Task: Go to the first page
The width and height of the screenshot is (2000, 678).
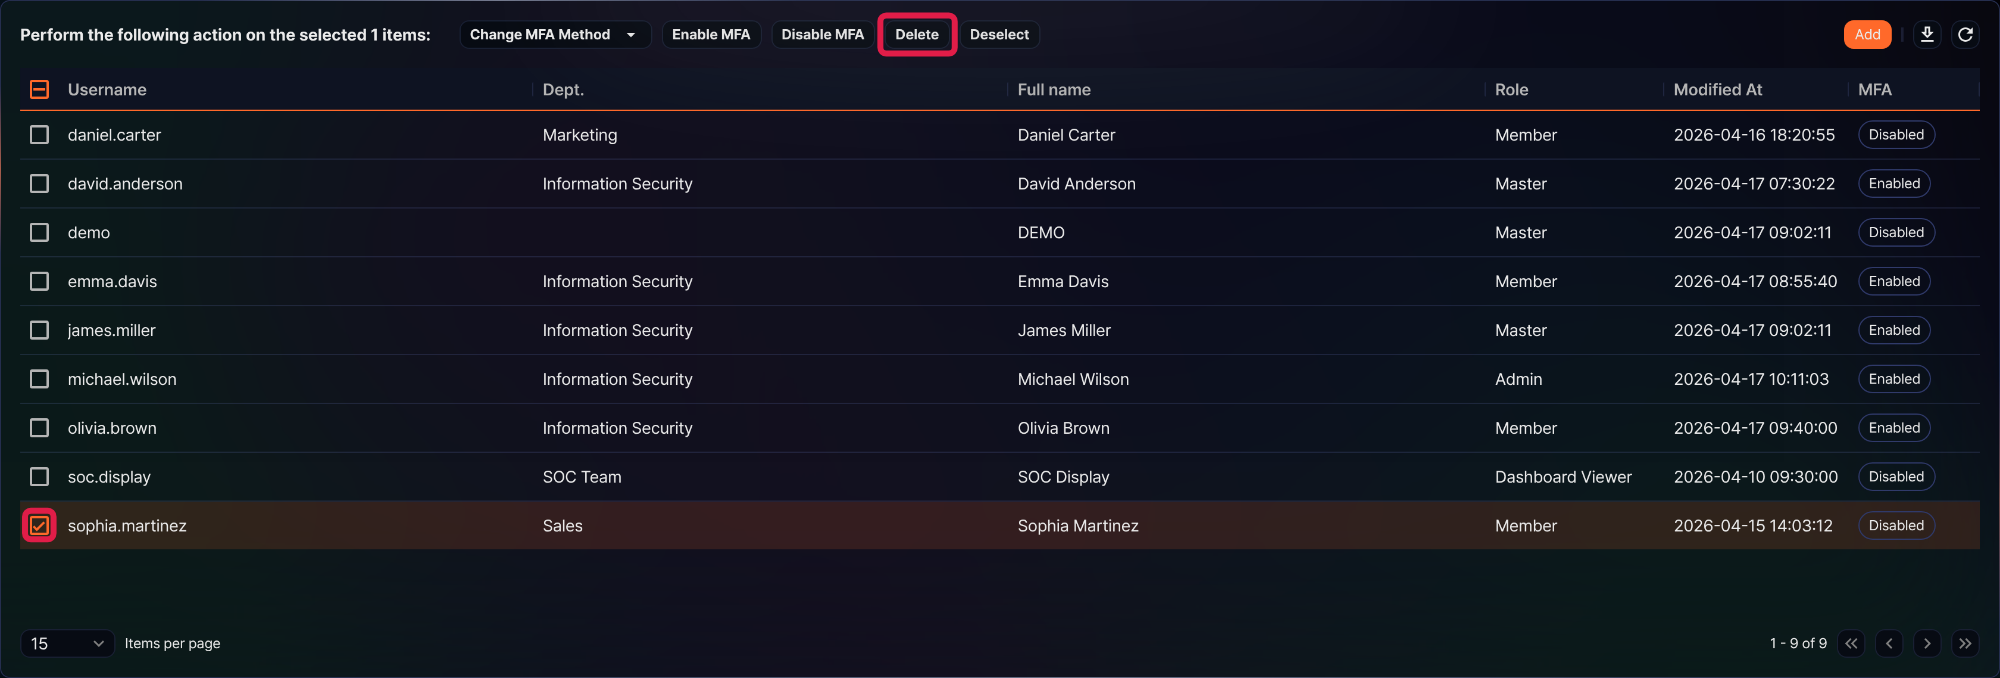Action: pos(1851,643)
